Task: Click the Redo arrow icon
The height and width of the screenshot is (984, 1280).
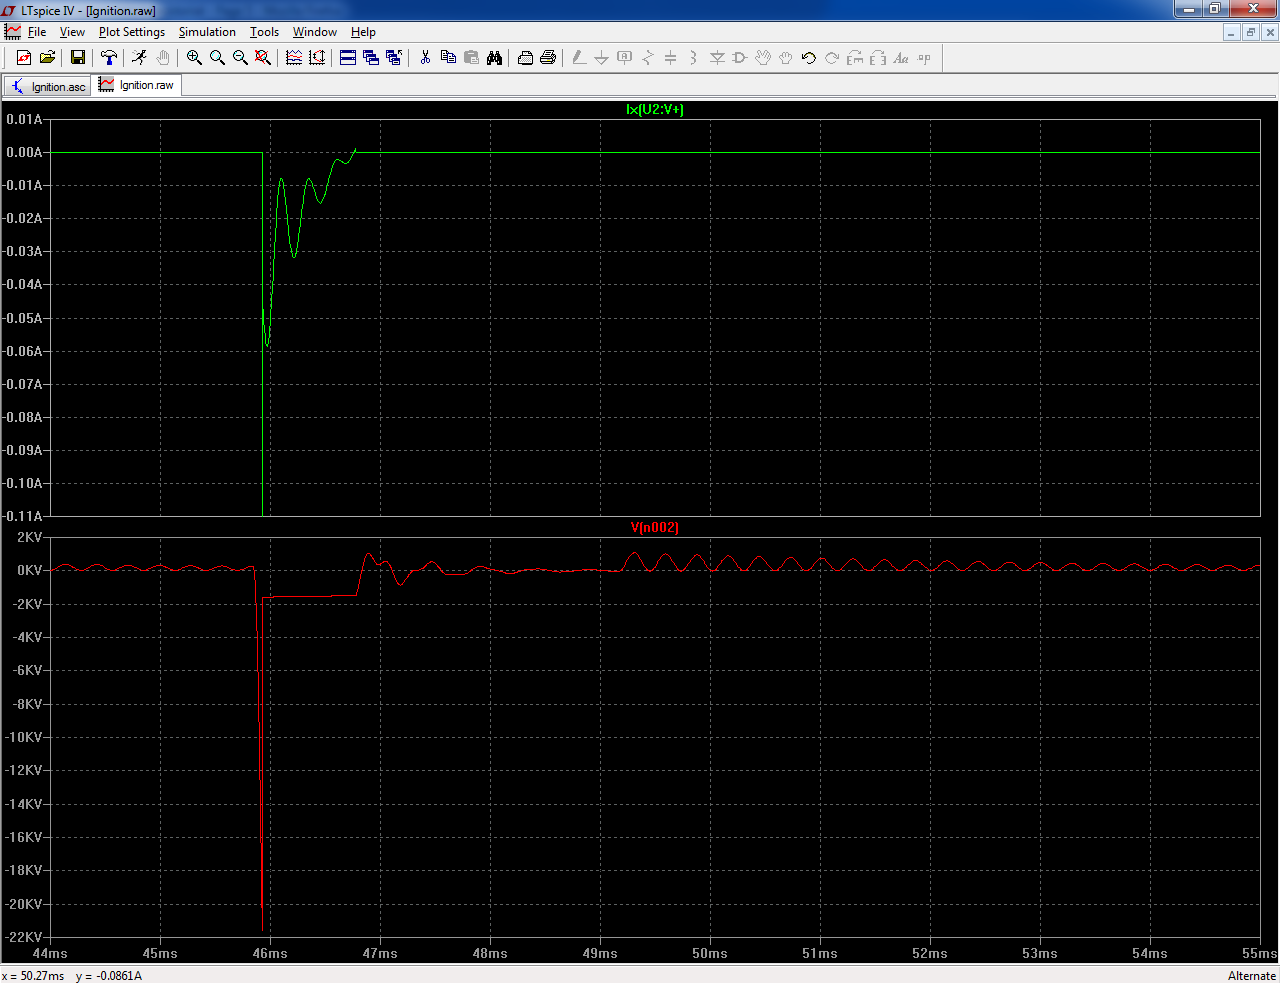Action: (x=832, y=58)
